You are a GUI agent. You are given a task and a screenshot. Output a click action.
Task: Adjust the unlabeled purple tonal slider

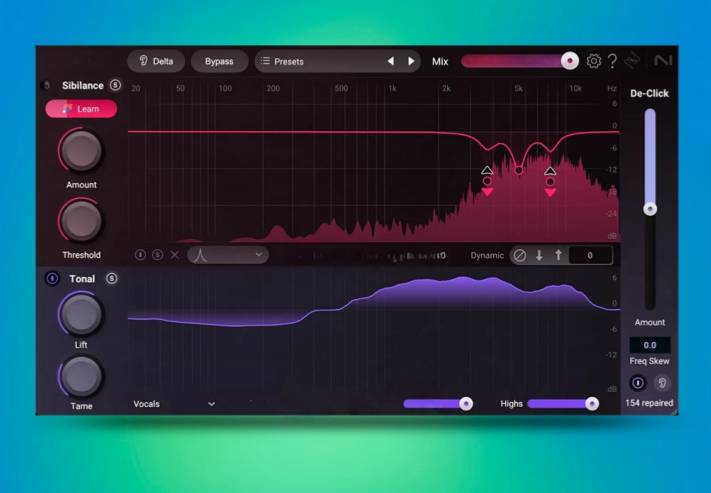466,404
